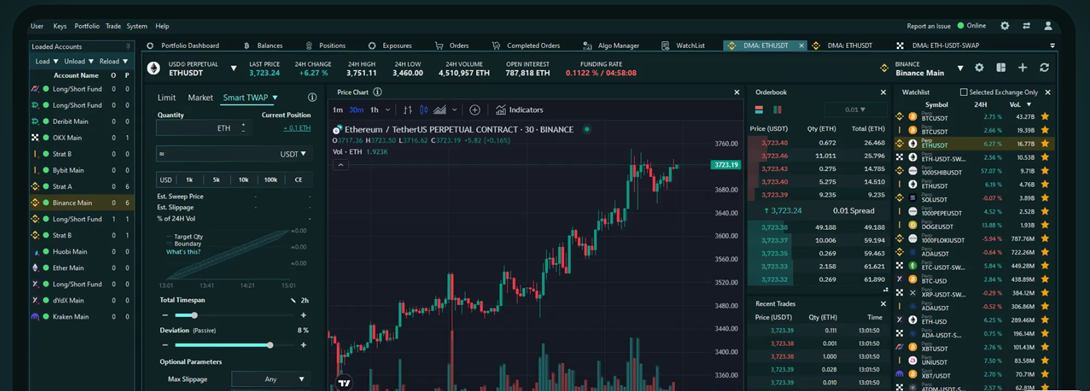The width and height of the screenshot is (1090, 391).
Task: Select the area chart style icon
Action: coord(440,110)
